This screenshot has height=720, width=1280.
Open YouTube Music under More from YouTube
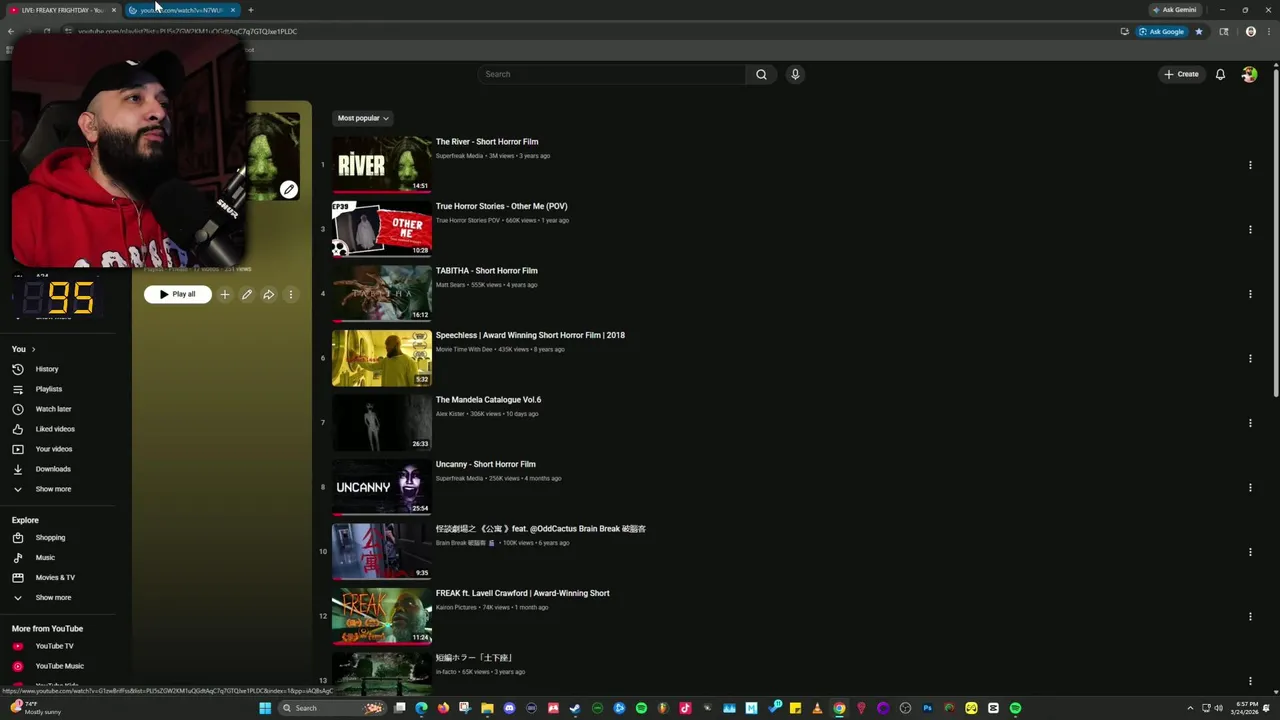coord(59,666)
